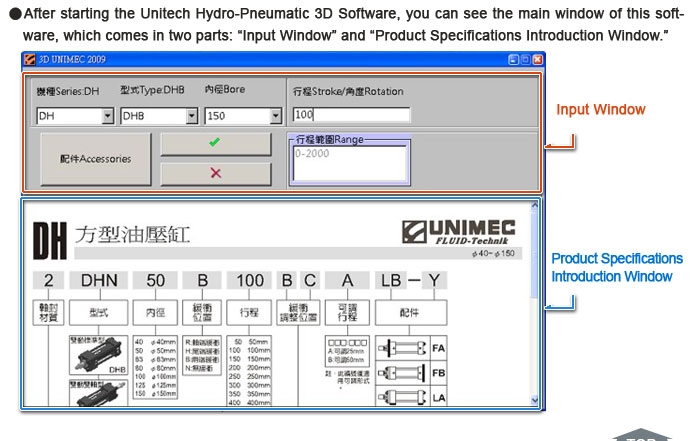Click the 'Bore' label
695x441 pixels.
224,90
